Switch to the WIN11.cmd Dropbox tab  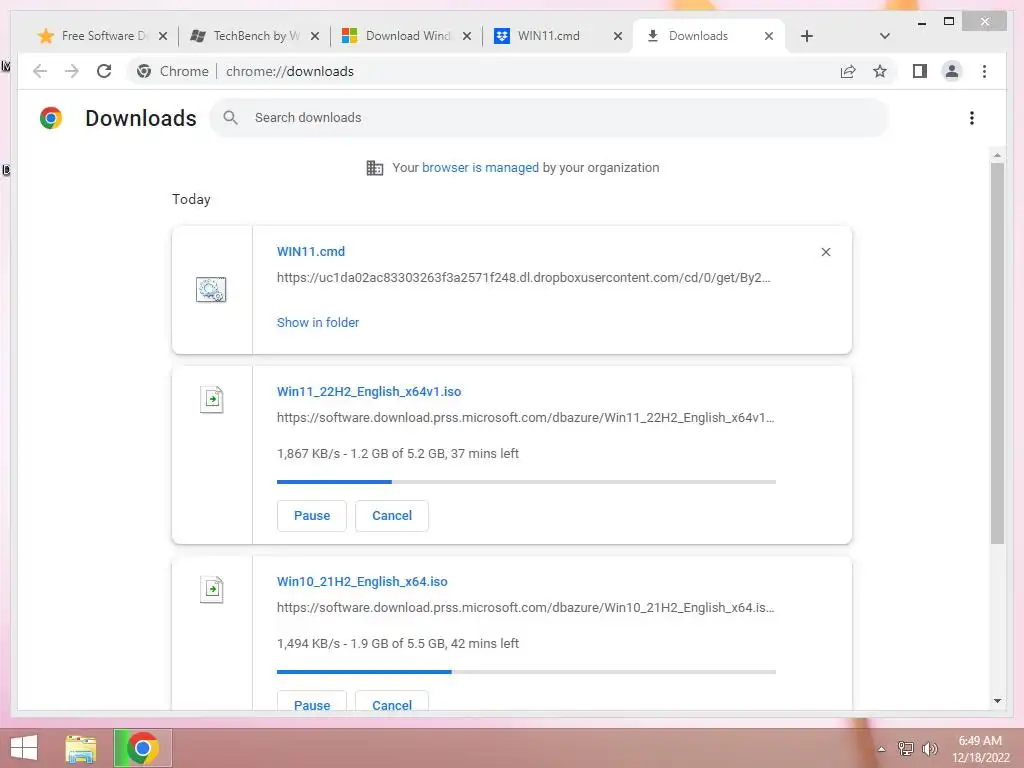coord(548,36)
